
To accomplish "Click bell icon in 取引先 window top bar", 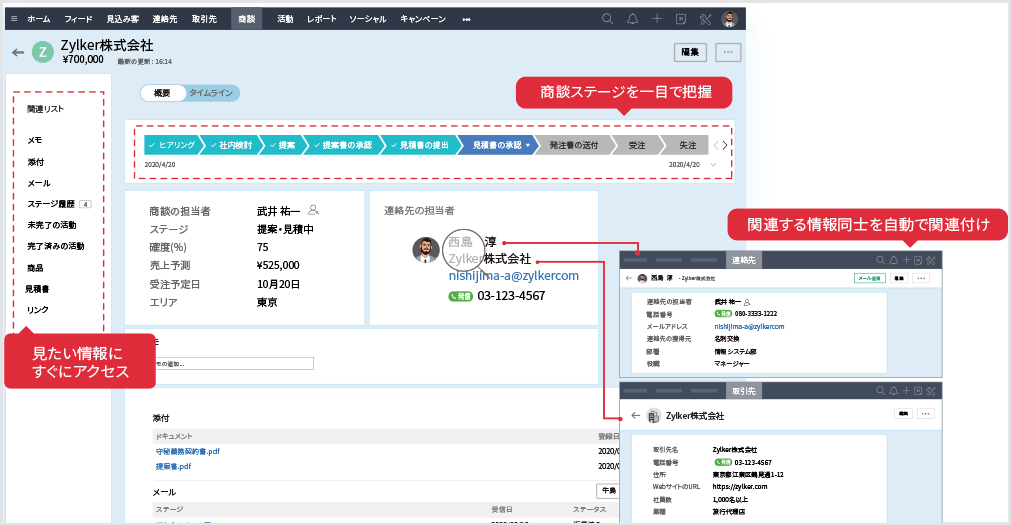I will click(894, 391).
